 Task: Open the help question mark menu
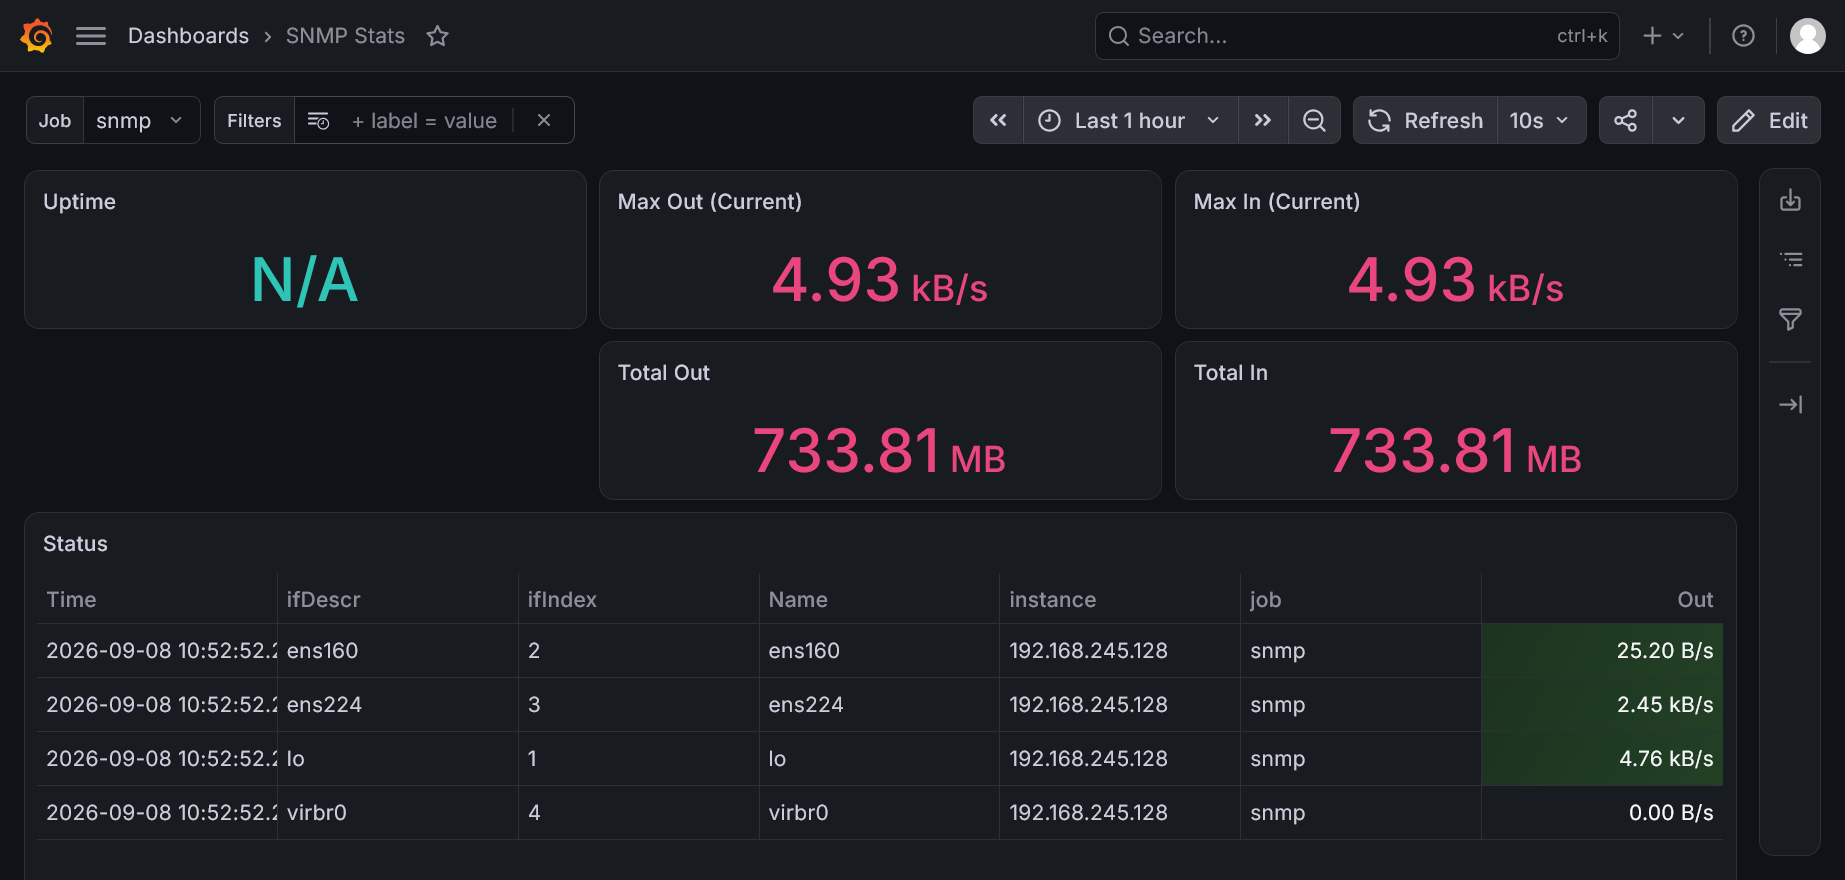tap(1743, 36)
